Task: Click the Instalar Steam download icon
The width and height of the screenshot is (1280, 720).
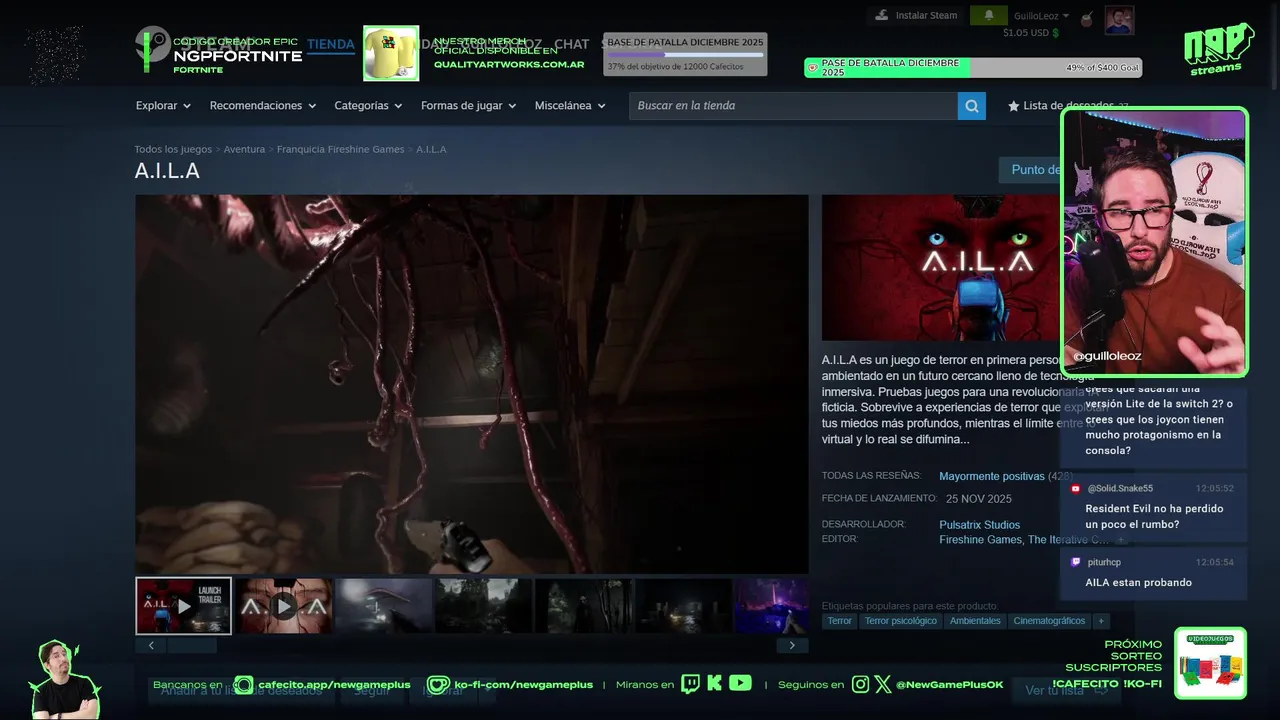Action: [x=881, y=15]
